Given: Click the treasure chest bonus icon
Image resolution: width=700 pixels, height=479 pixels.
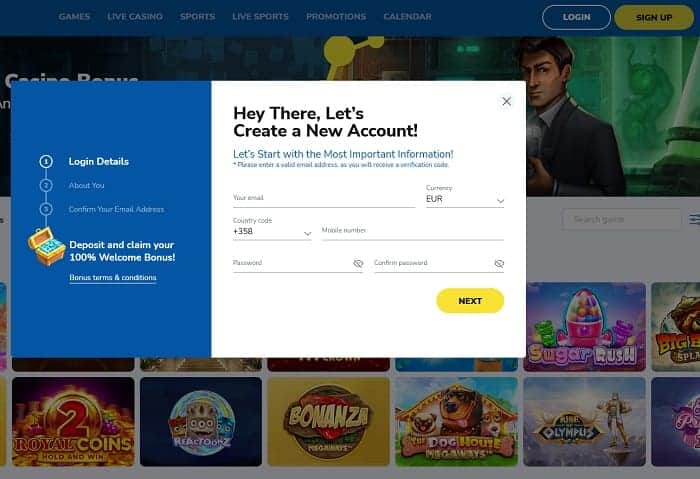Looking at the screenshot, I should [46, 246].
